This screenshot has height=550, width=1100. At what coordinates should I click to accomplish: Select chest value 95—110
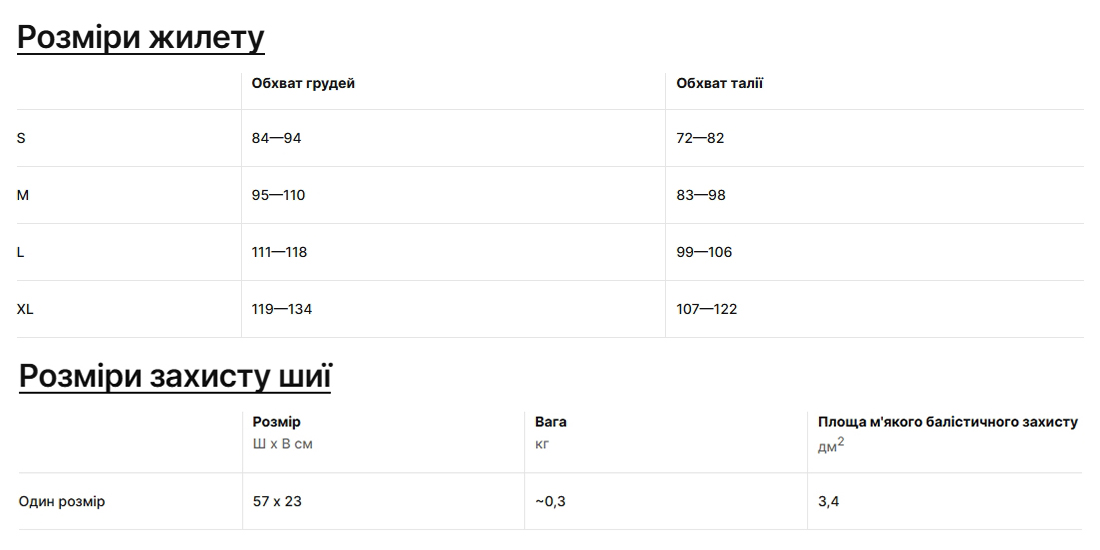[x=278, y=195]
